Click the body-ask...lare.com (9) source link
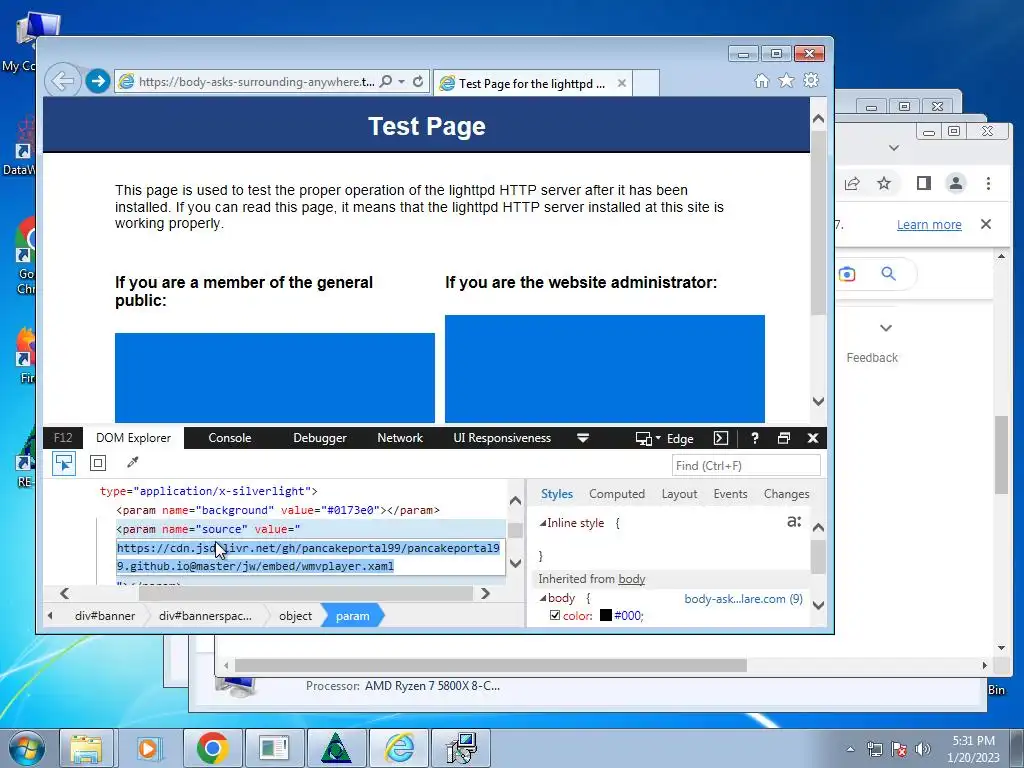 tap(743, 599)
